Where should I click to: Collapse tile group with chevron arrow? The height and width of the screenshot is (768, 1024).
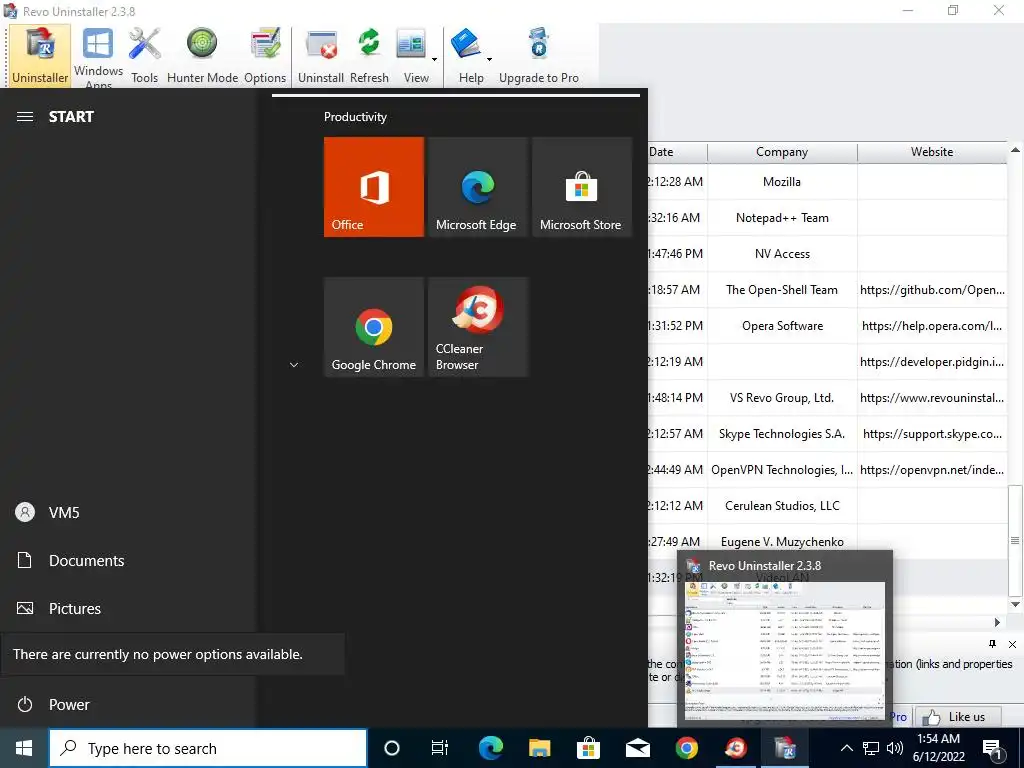tap(294, 365)
